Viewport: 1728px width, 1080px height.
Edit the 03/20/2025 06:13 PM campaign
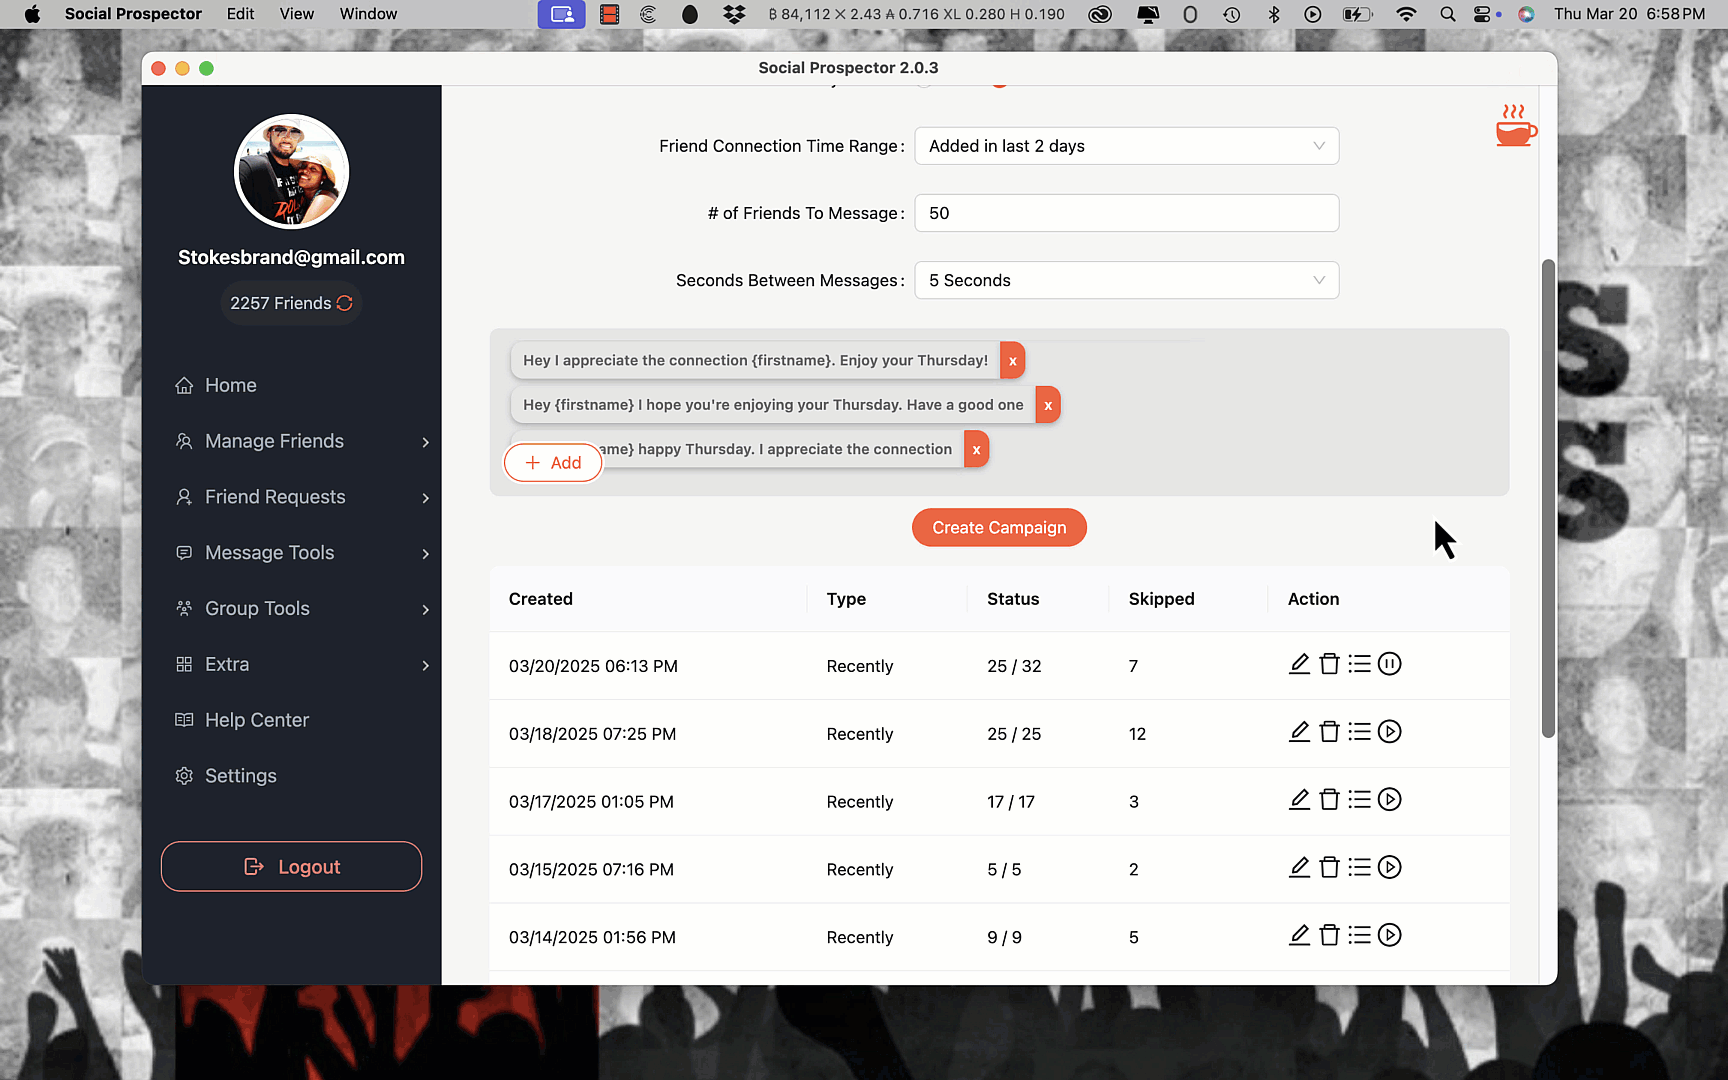point(1299,664)
